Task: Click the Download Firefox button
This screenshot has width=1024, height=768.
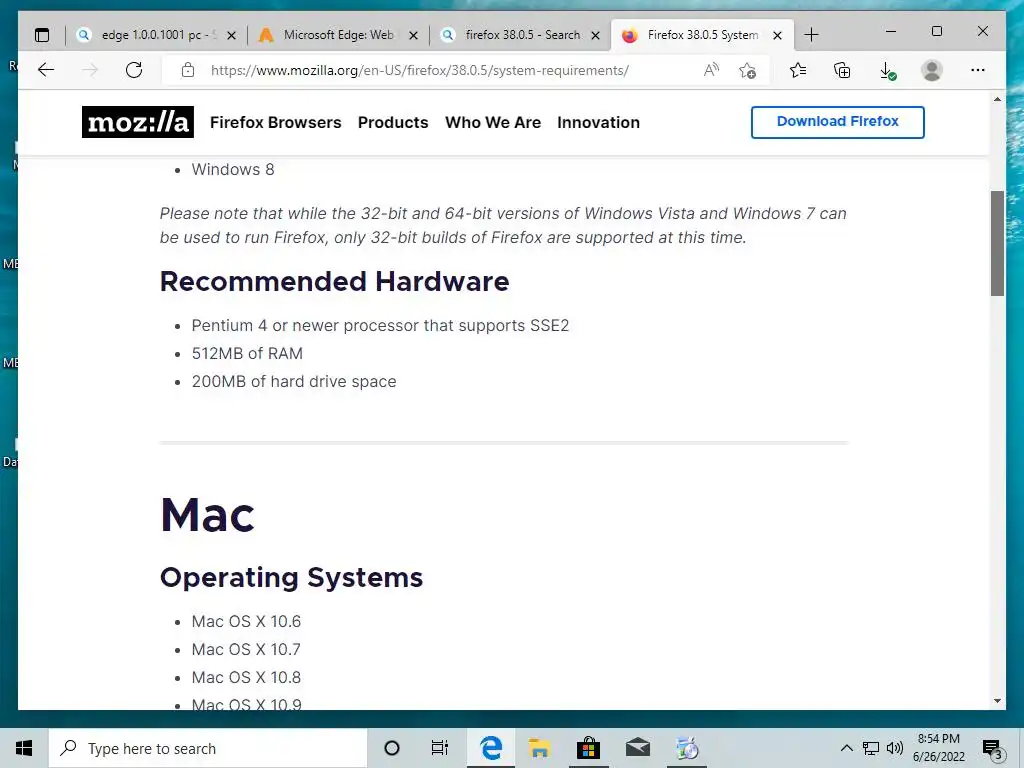Action: click(x=838, y=122)
